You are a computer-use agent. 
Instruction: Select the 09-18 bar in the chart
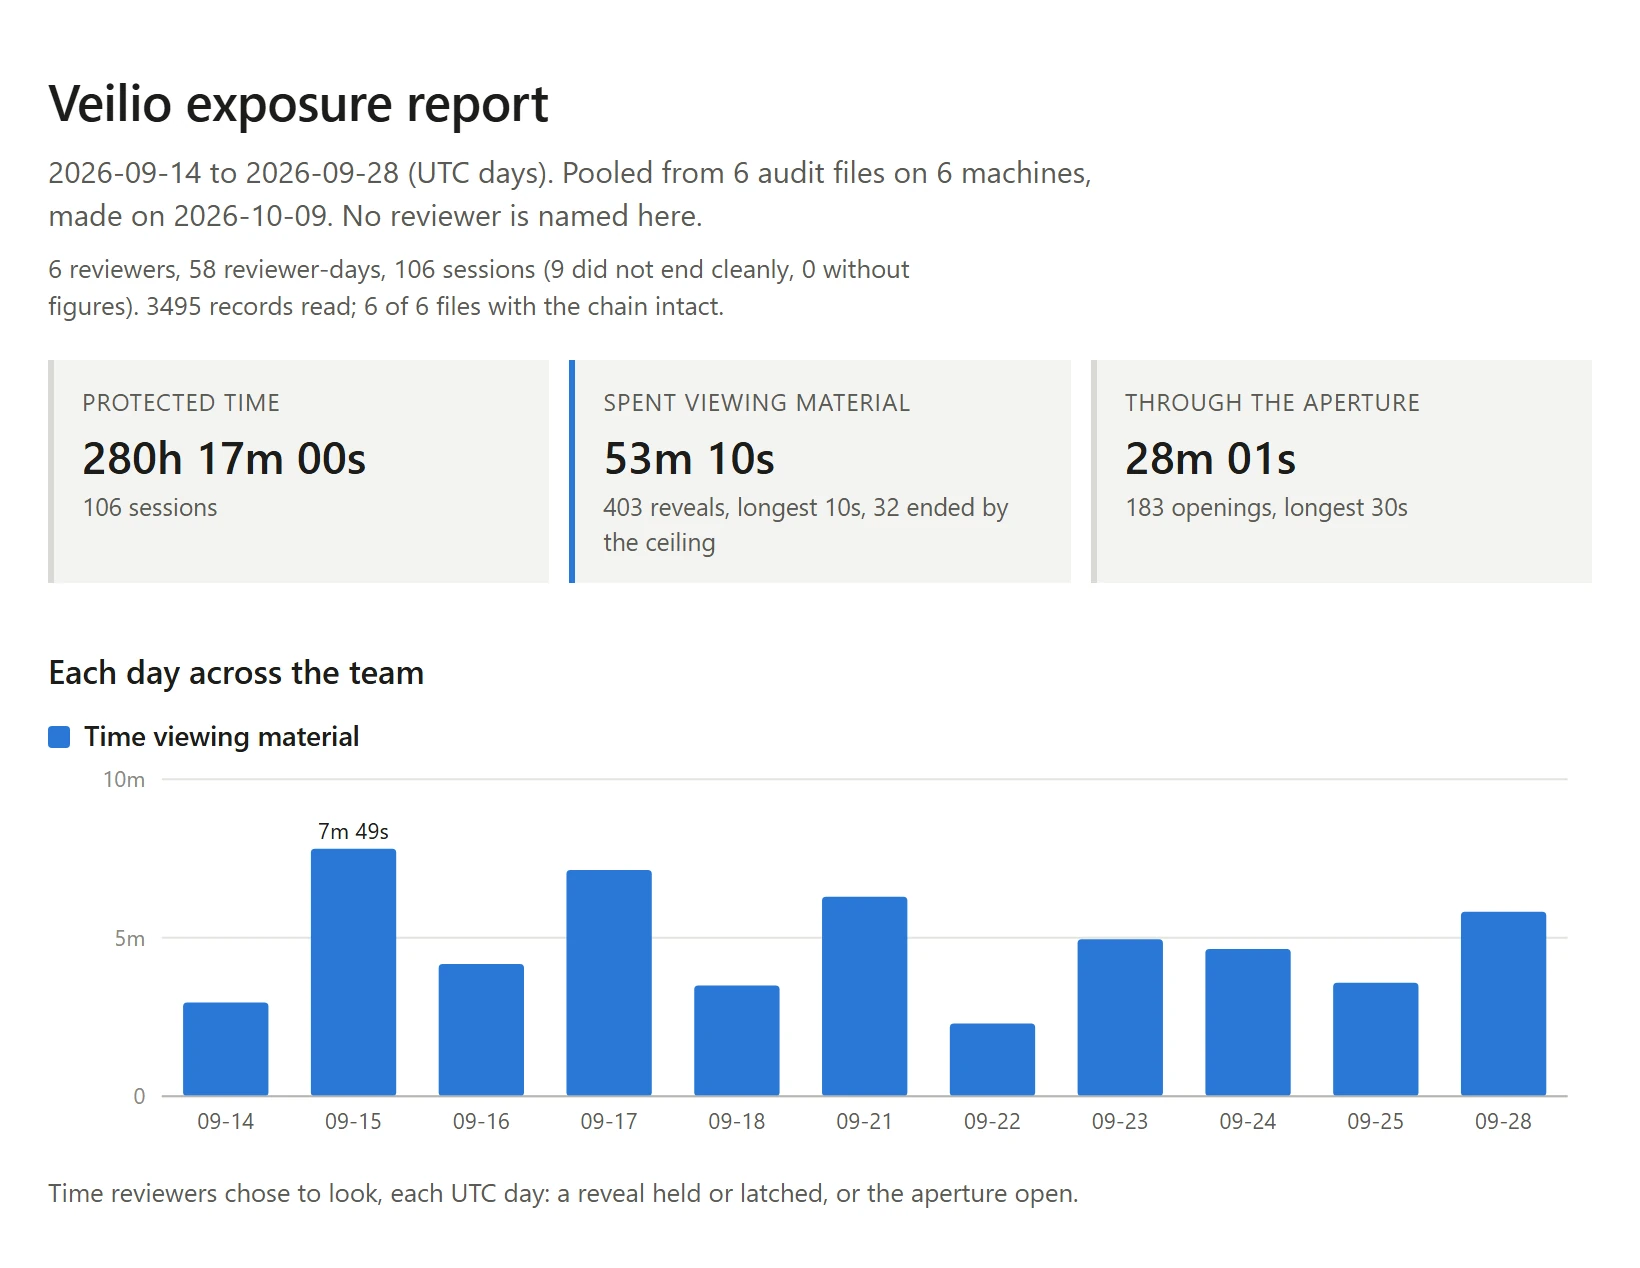point(737,1041)
